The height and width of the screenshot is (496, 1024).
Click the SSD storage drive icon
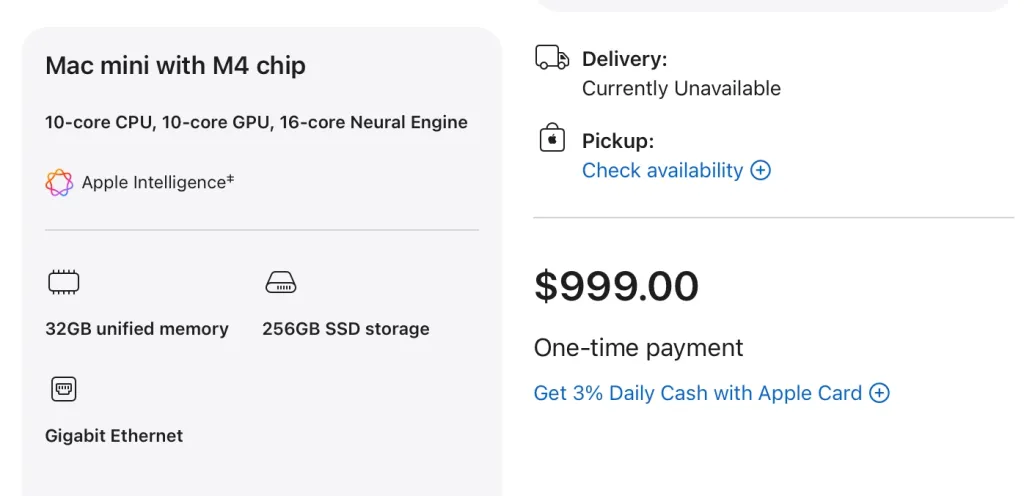pyautogui.click(x=280, y=283)
